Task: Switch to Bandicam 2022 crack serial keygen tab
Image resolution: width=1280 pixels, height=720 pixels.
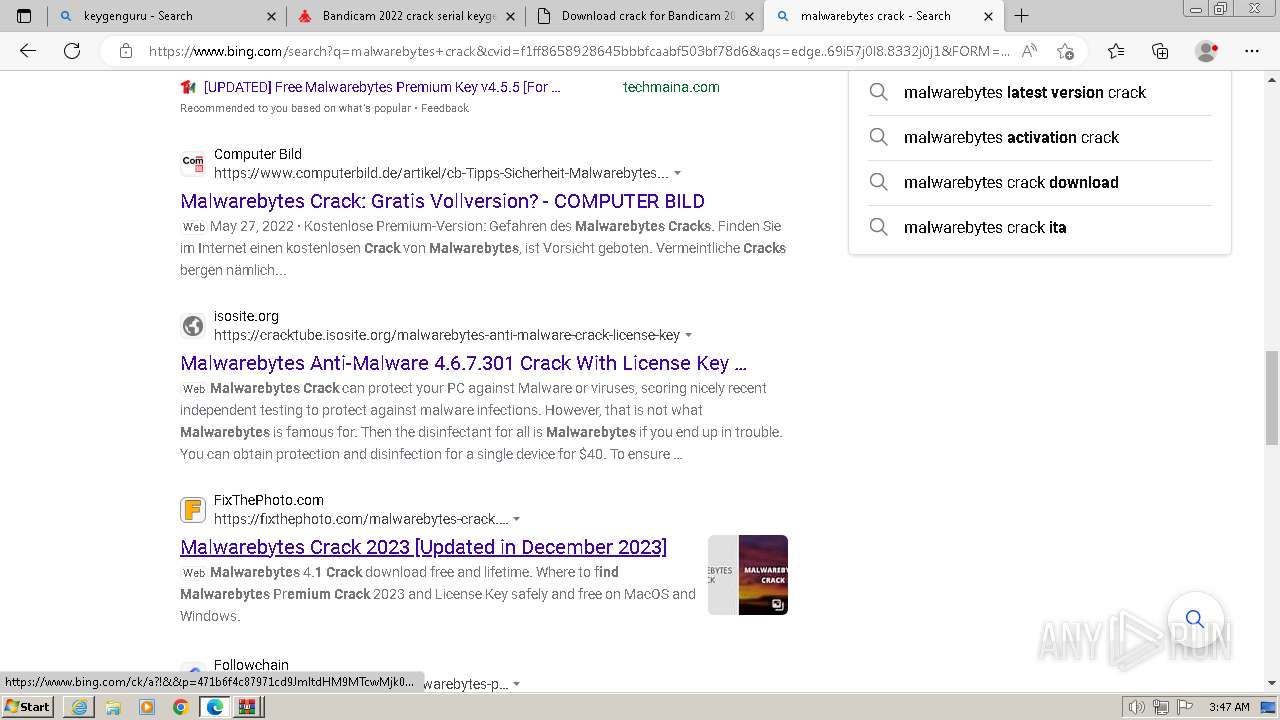Action: tap(405, 16)
